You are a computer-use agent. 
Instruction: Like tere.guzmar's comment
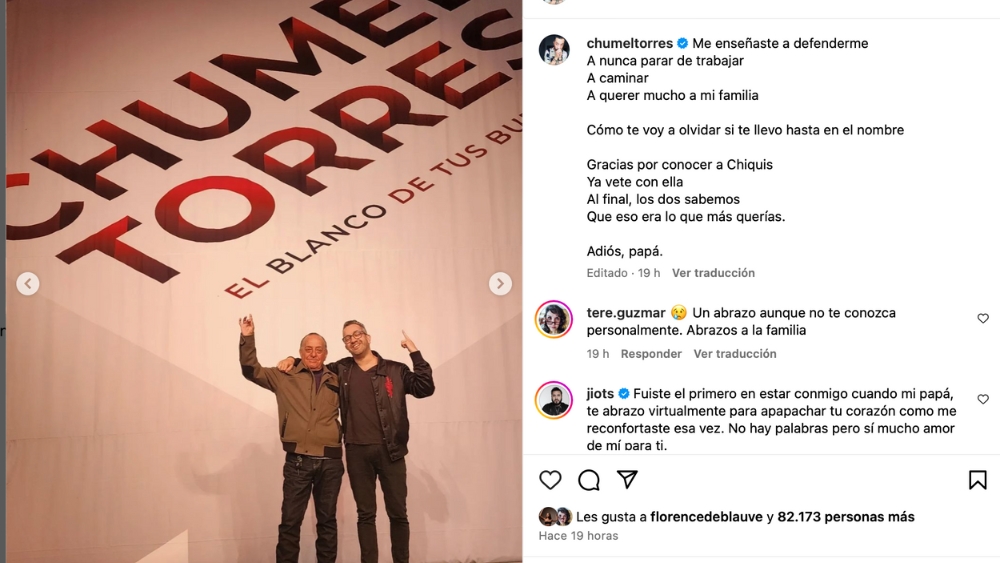coord(983,318)
